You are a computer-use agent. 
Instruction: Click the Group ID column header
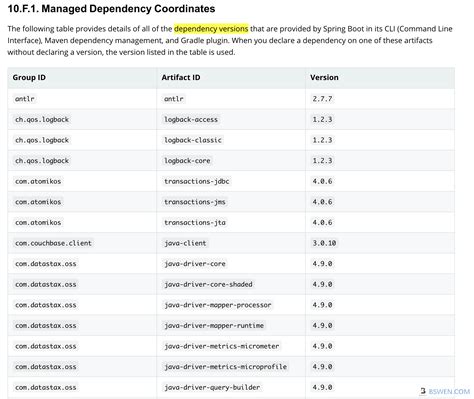(29, 77)
